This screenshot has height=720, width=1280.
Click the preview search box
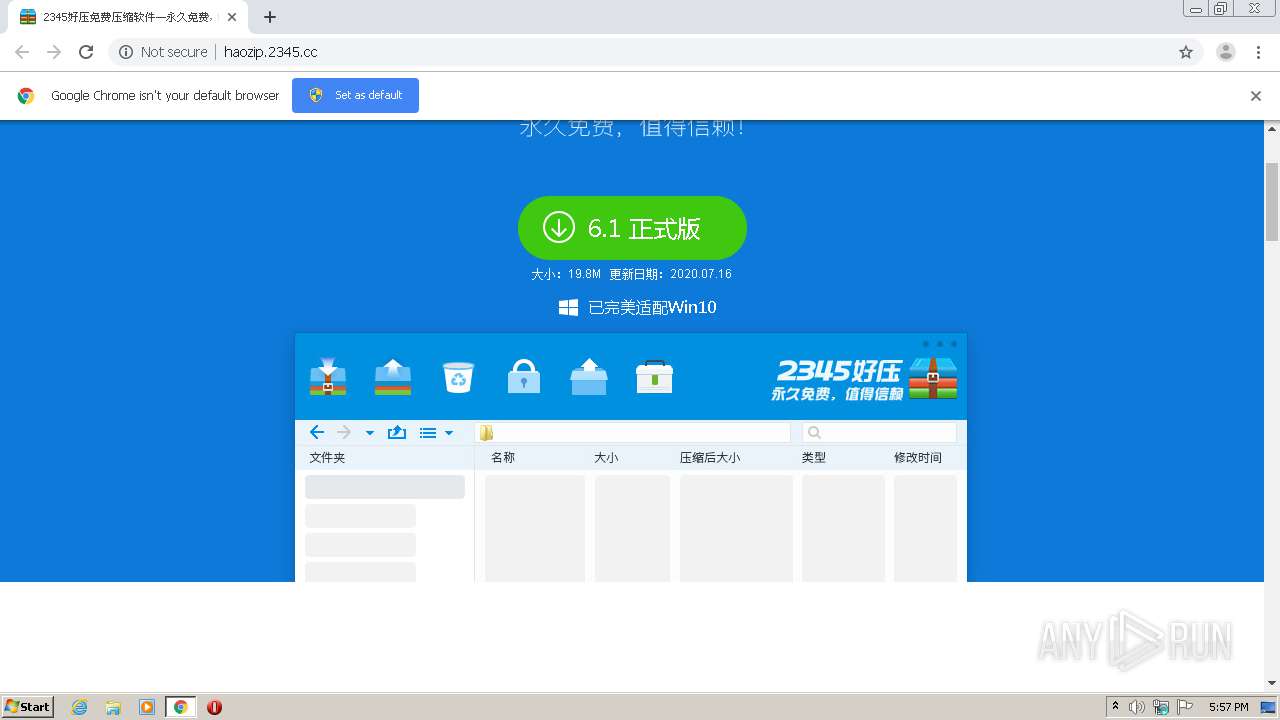pos(879,432)
